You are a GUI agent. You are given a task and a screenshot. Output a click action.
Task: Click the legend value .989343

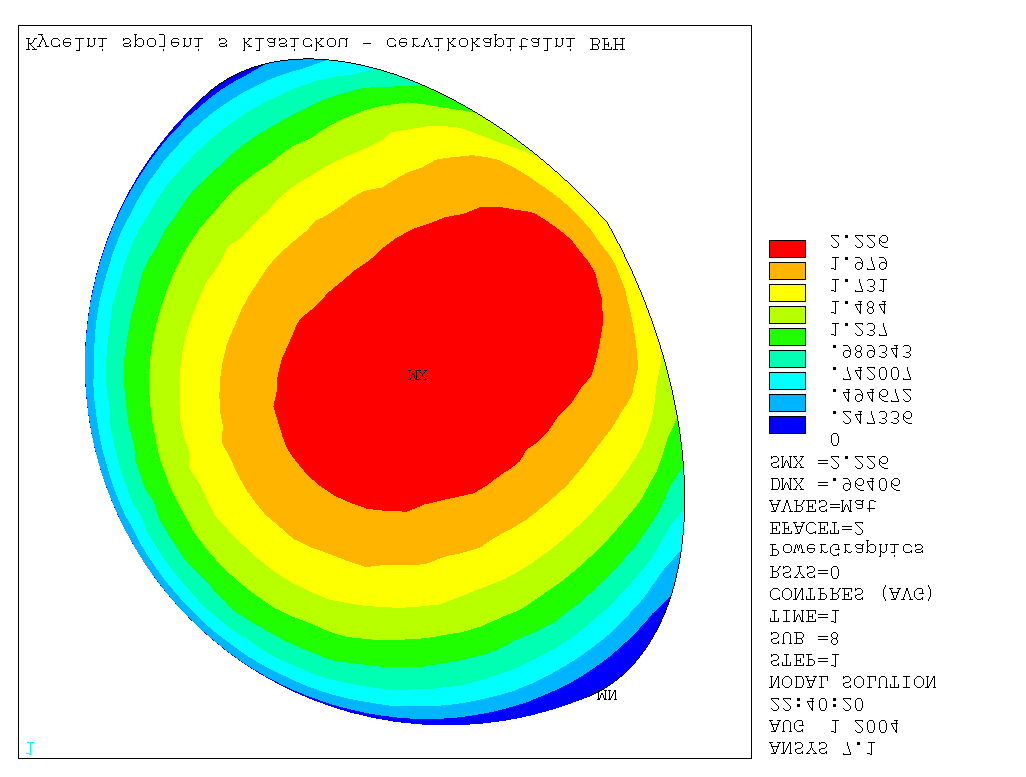point(871,352)
